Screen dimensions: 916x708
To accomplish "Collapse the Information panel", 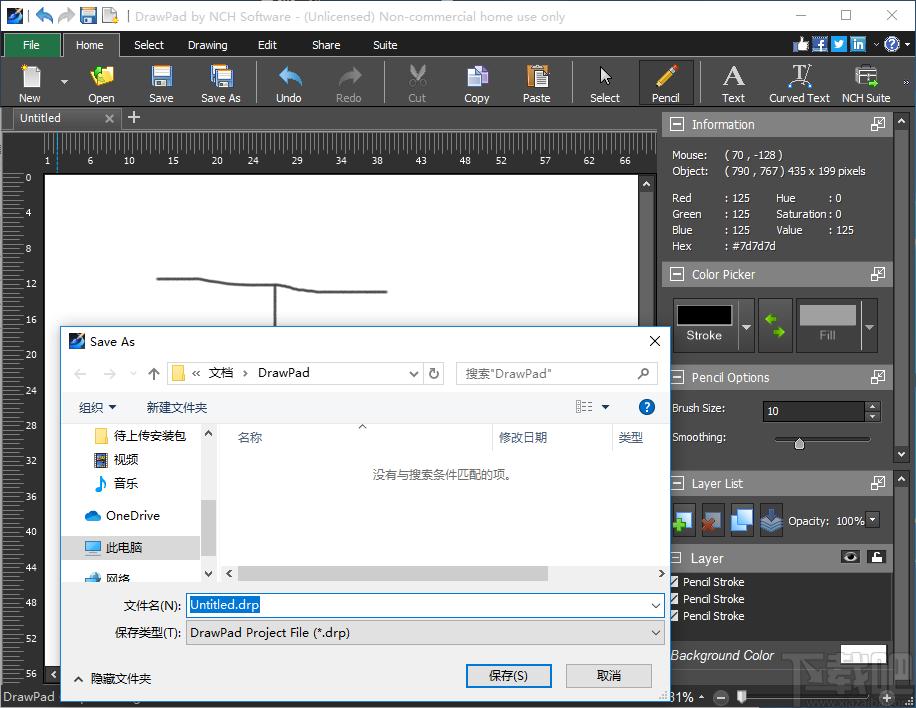I will pyautogui.click(x=677, y=124).
